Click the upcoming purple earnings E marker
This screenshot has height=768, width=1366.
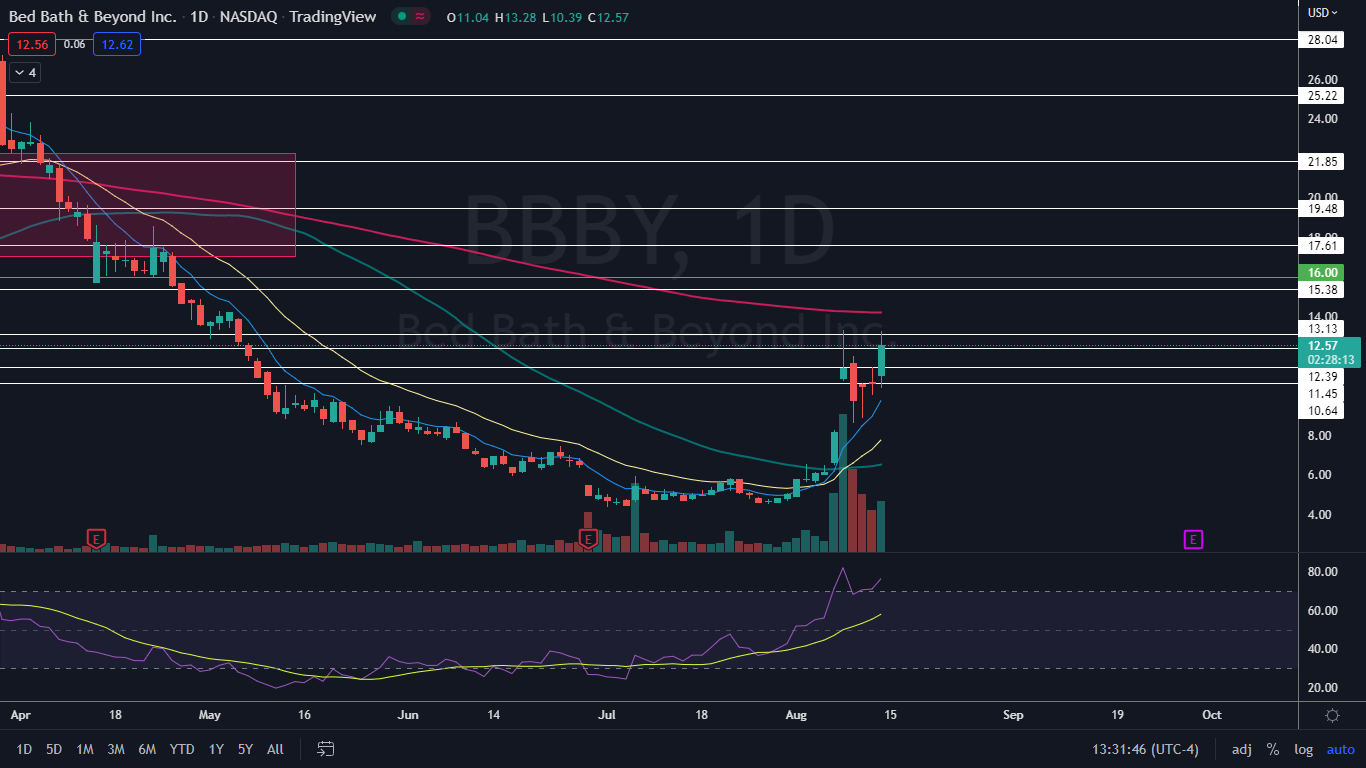pyautogui.click(x=1193, y=539)
